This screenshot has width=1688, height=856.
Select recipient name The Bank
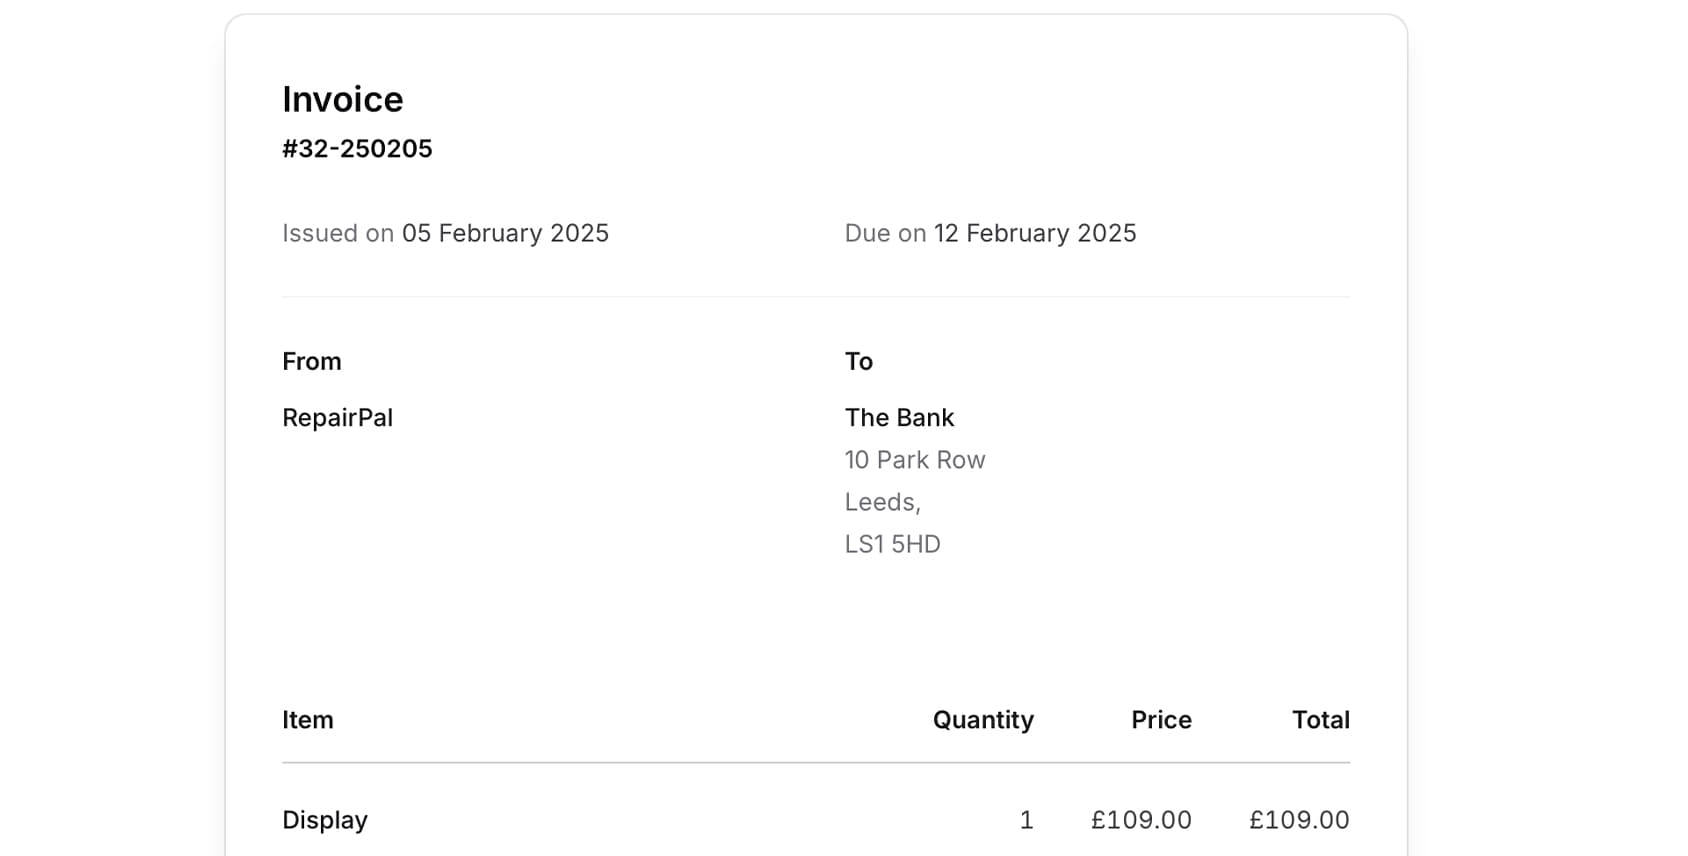tap(899, 418)
